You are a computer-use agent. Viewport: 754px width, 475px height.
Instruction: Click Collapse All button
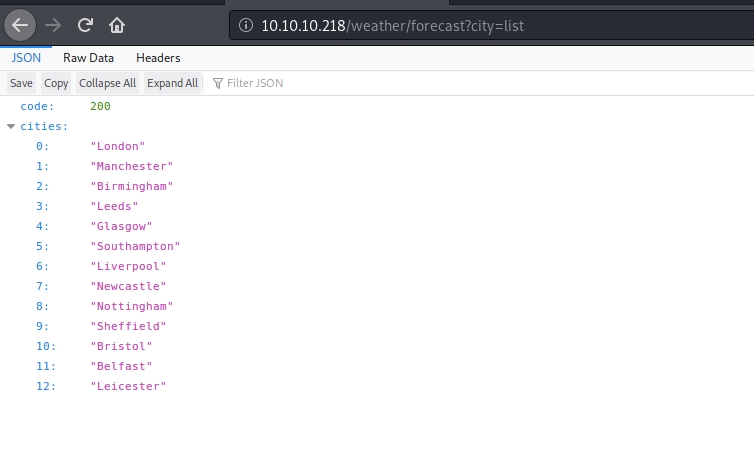click(x=107, y=83)
